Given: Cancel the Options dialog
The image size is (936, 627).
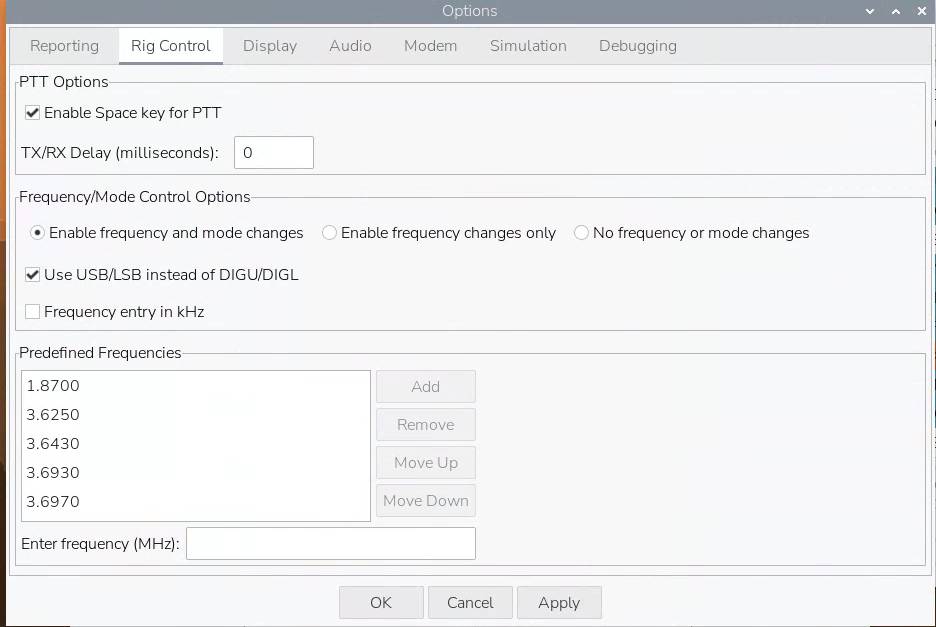Looking at the screenshot, I should pos(470,603).
